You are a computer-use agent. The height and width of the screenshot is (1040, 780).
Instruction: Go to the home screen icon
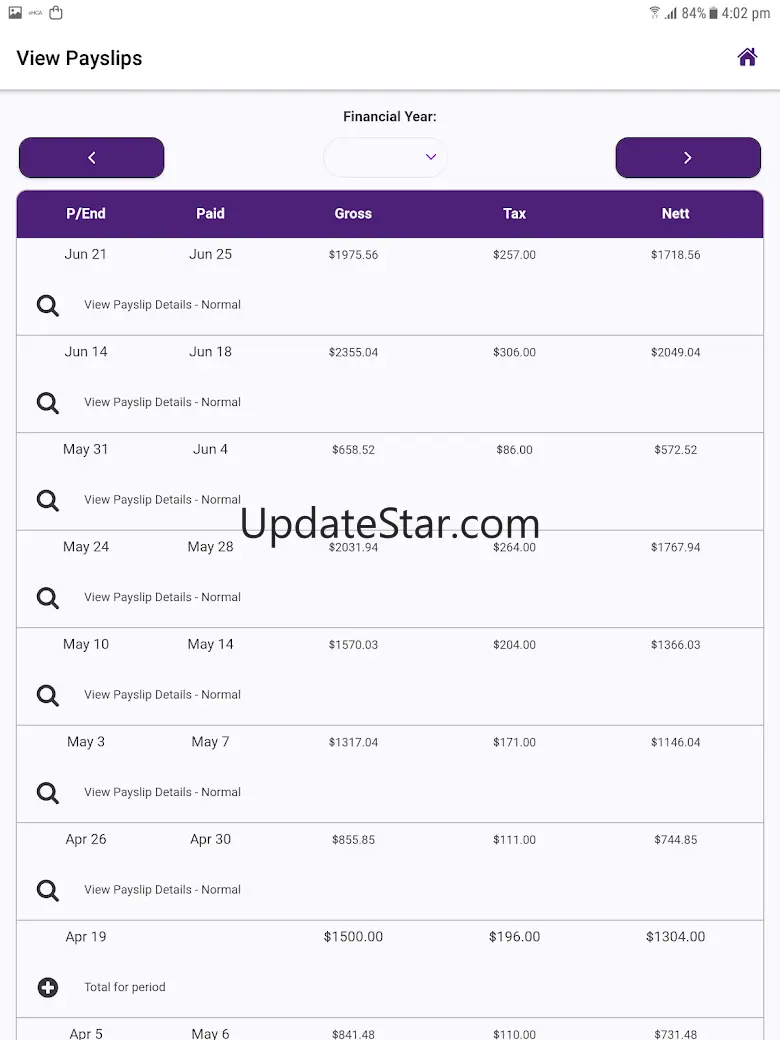[747, 57]
